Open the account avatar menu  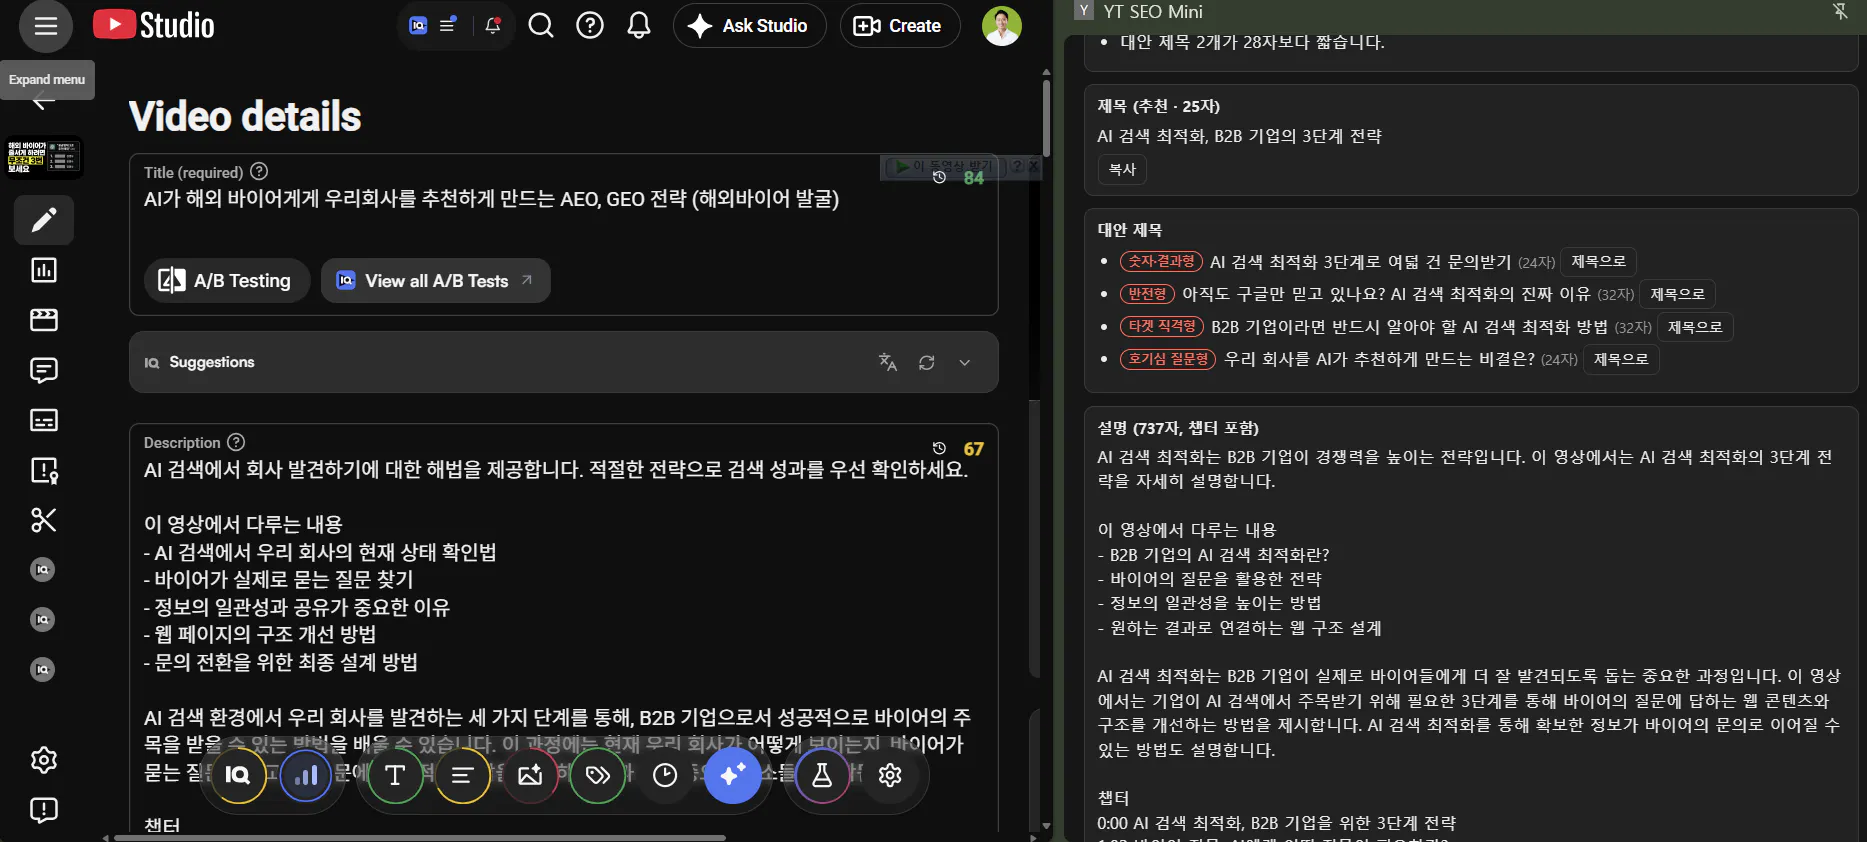1002,26
